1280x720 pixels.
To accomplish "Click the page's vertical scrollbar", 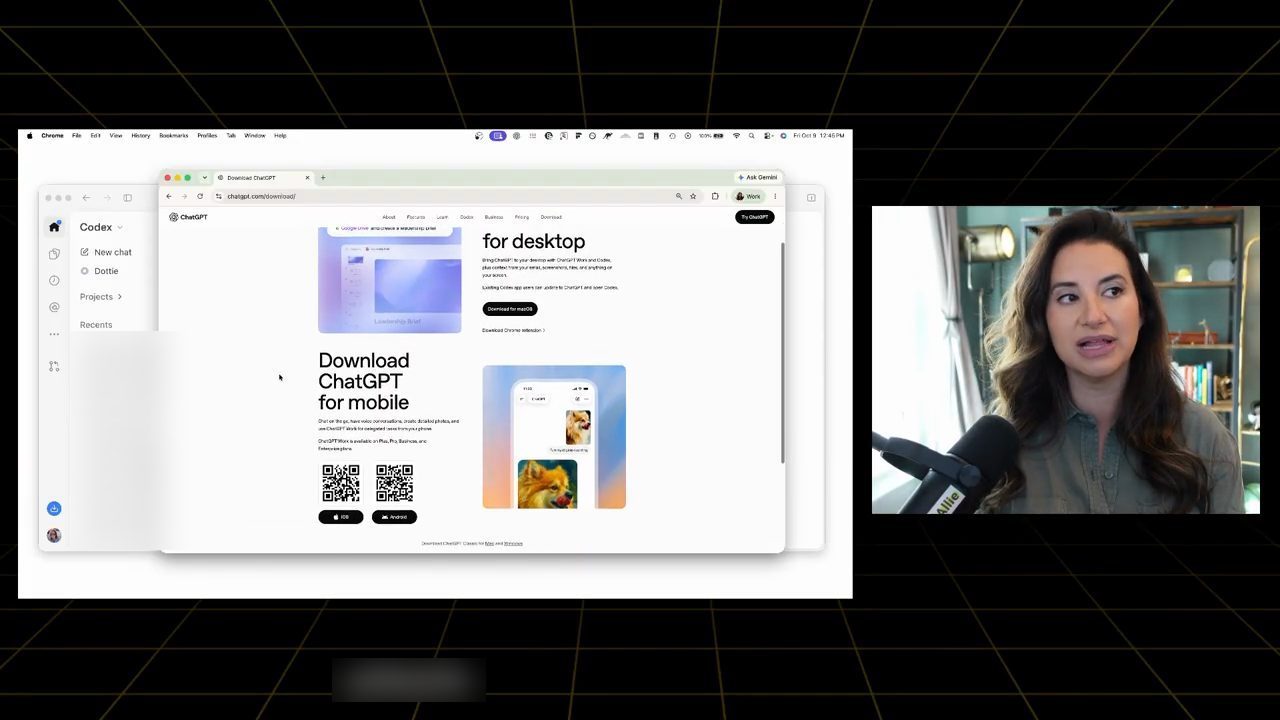I will click(x=782, y=353).
